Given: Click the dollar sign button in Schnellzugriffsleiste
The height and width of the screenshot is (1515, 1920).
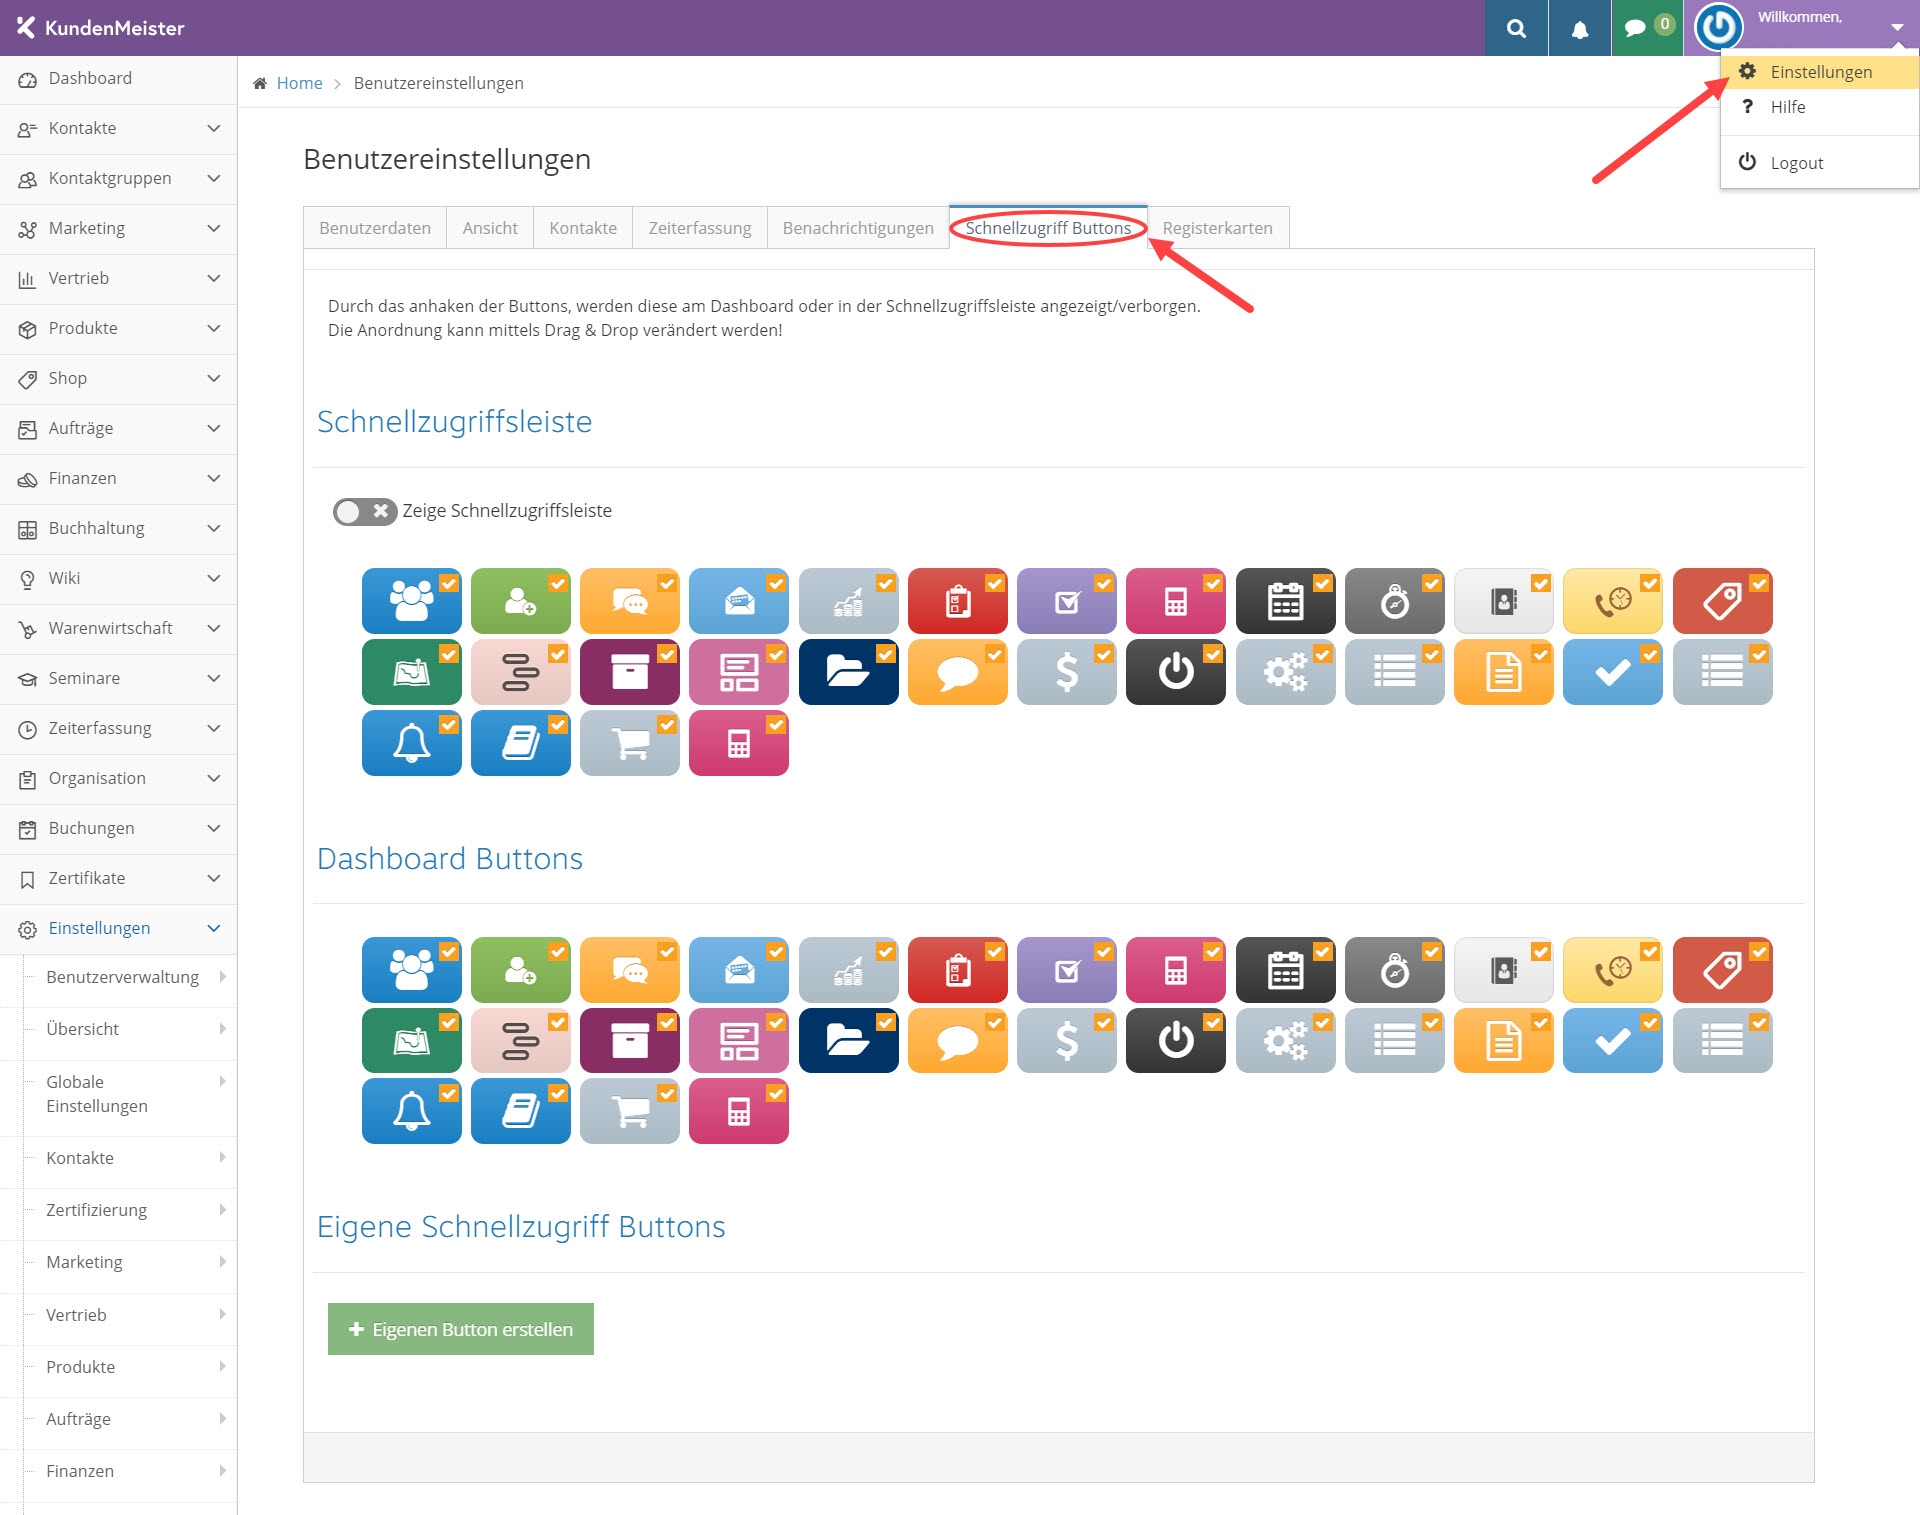Looking at the screenshot, I should pos(1066,672).
